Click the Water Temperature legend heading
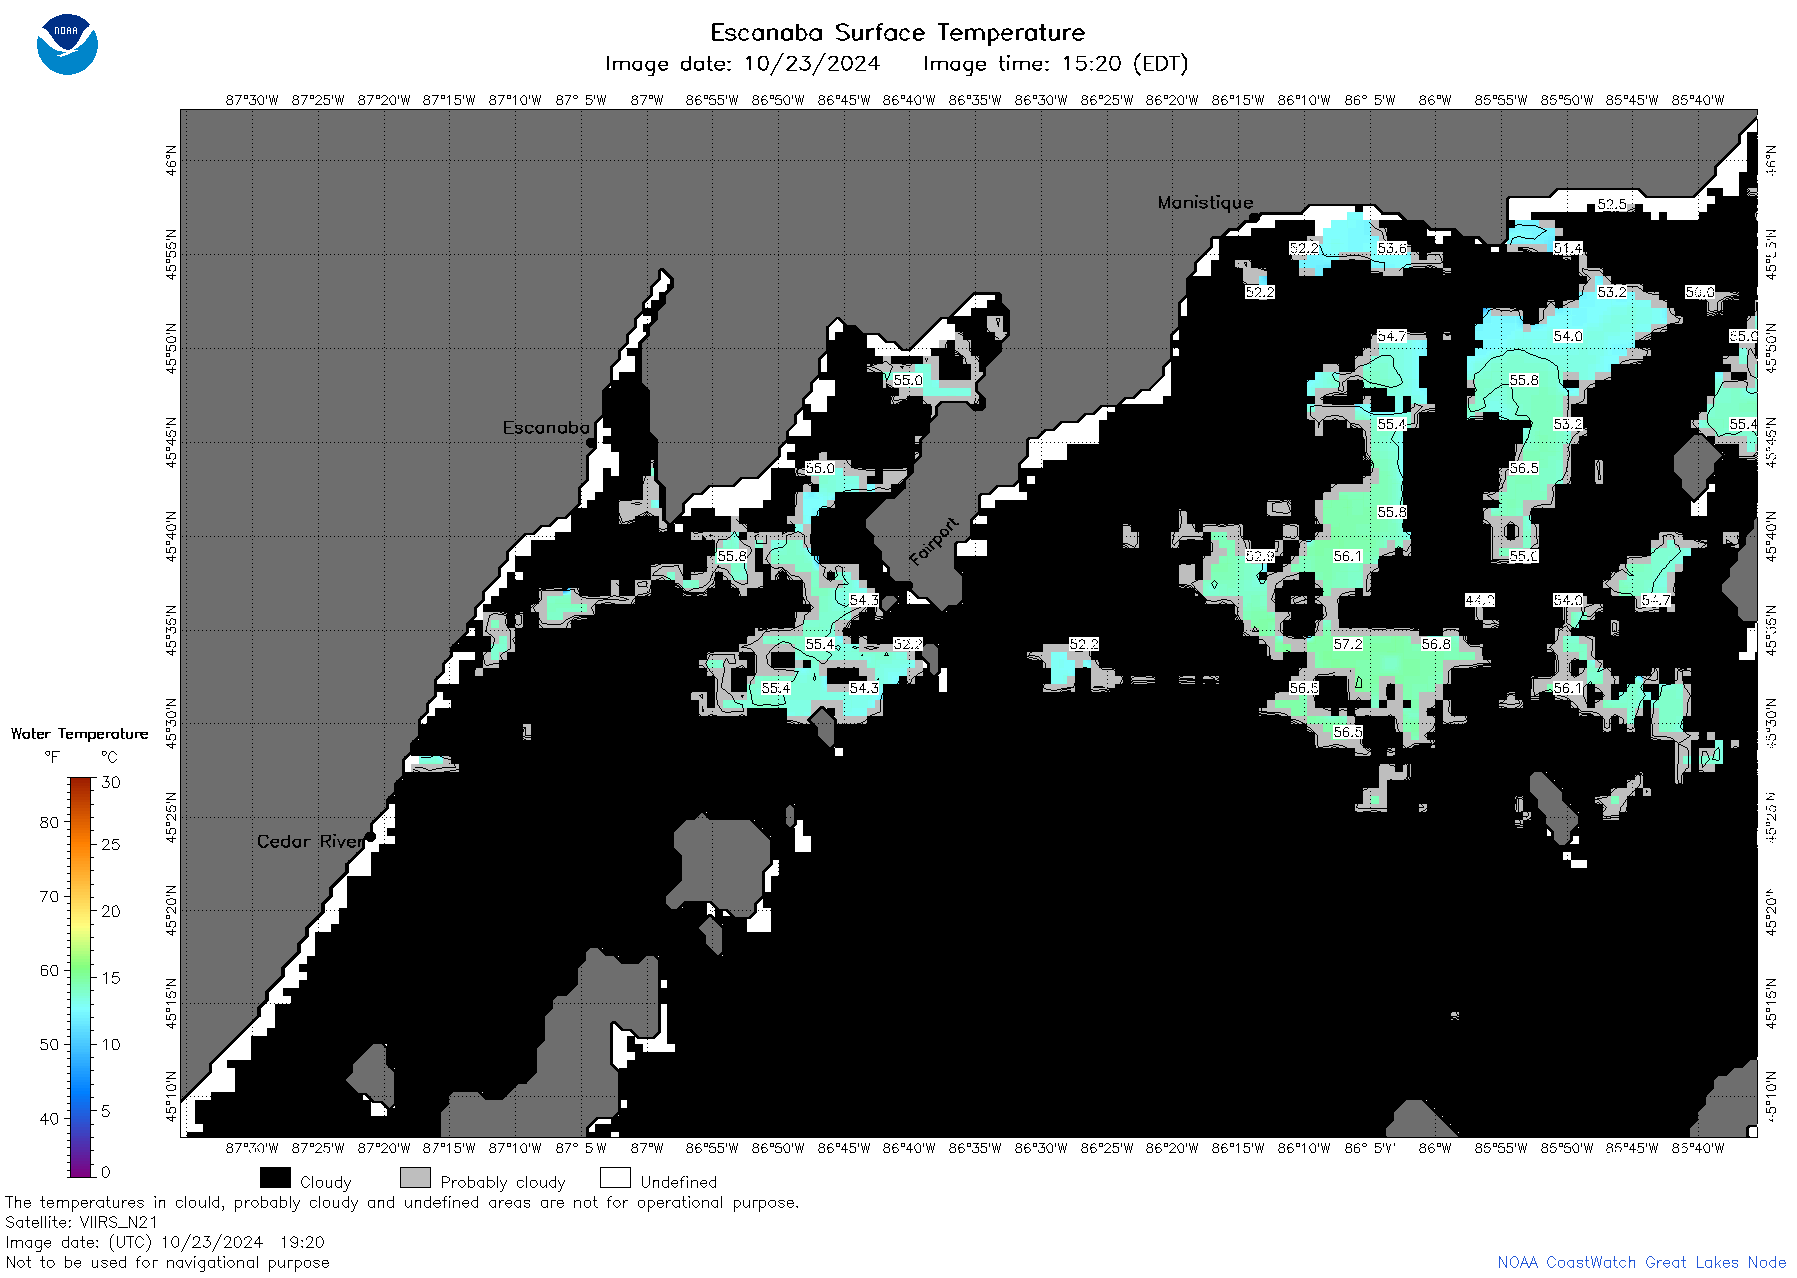The height and width of the screenshot is (1278, 1797). click(79, 733)
